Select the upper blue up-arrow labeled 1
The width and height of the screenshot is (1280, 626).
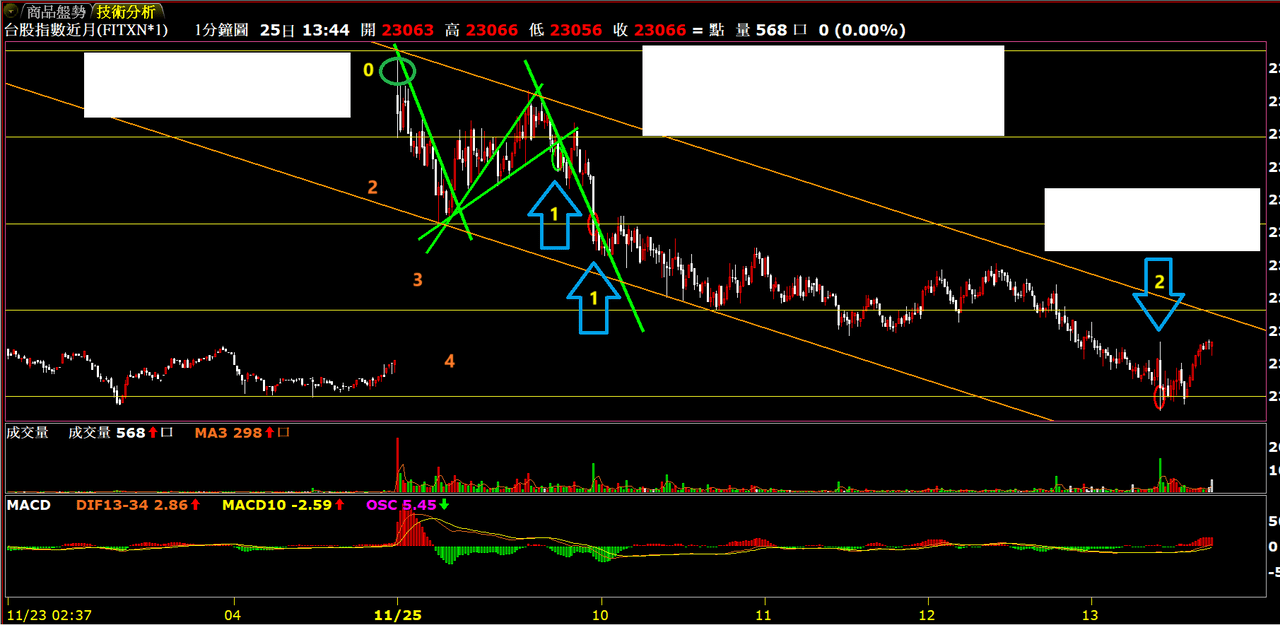[x=554, y=214]
